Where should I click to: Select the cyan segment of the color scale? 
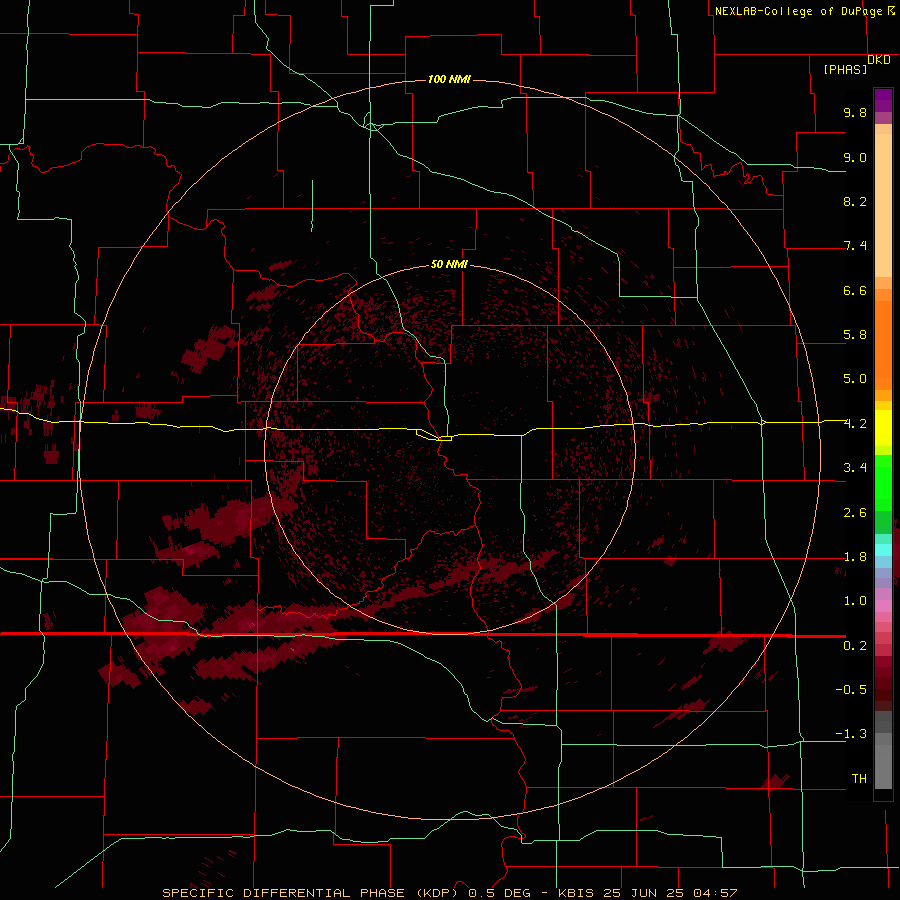[883, 550]
